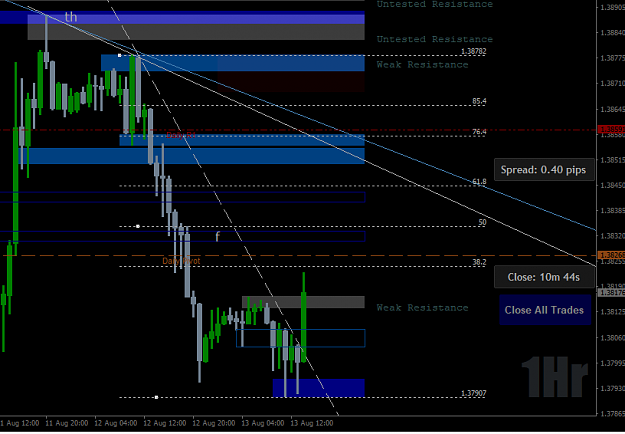Select Fibonacci anchor handle at the 1.37907 level
This screenshot has height=434, width=625.
coord(156,397)
